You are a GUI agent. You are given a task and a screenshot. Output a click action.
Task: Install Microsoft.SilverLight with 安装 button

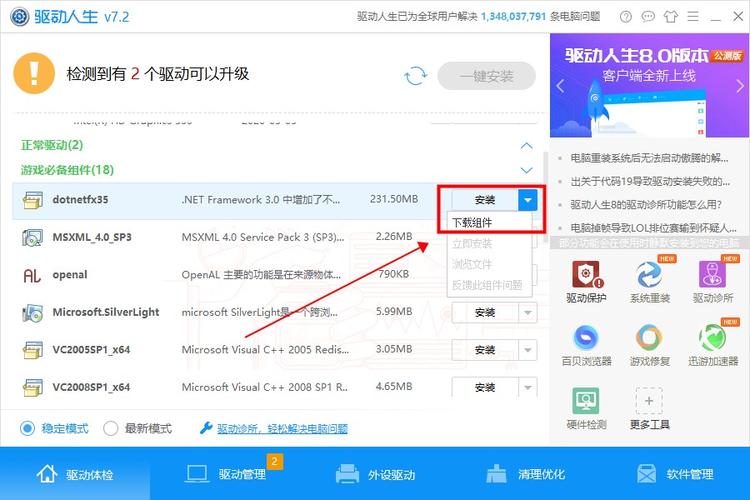485,312
